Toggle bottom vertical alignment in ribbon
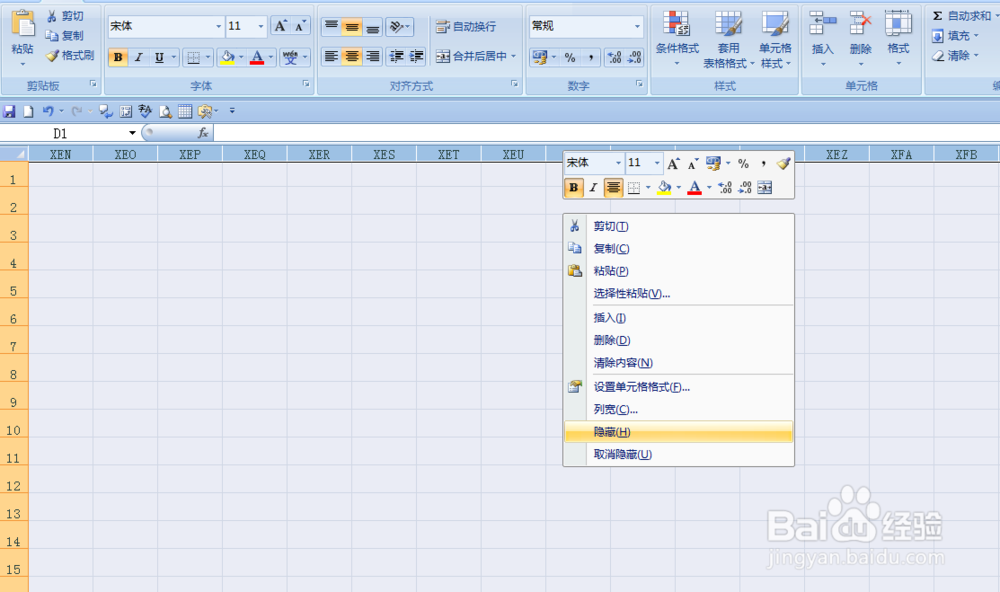Viewport: 1000px width, 592px height. pyautogui.click(x=372, y=26)
